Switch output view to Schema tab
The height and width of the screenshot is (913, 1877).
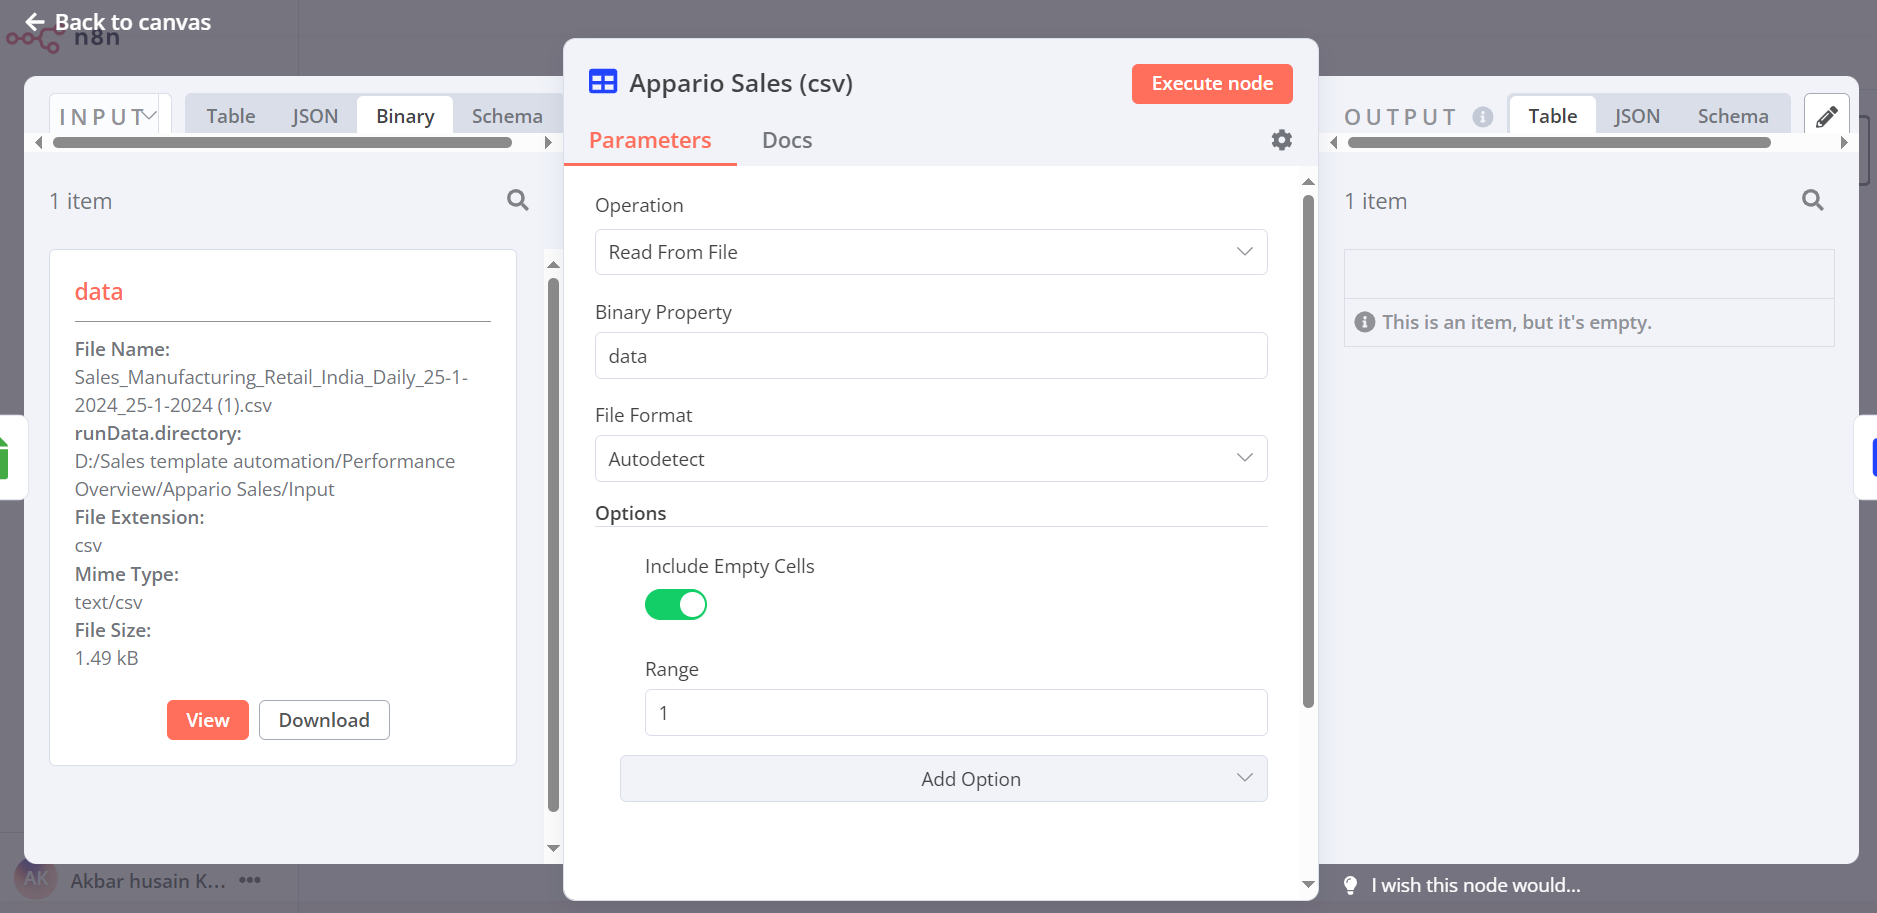pyautogui.click(x=1733, y=116)
